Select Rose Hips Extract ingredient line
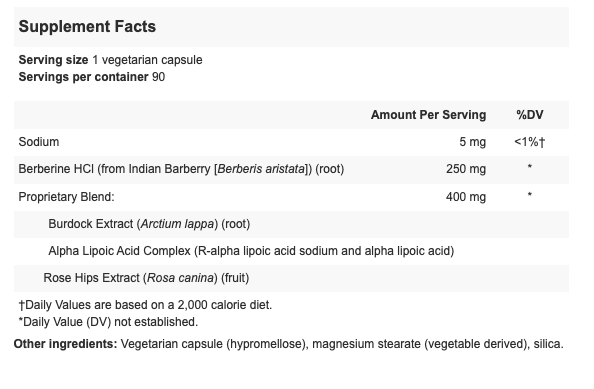 click(146, 278)
